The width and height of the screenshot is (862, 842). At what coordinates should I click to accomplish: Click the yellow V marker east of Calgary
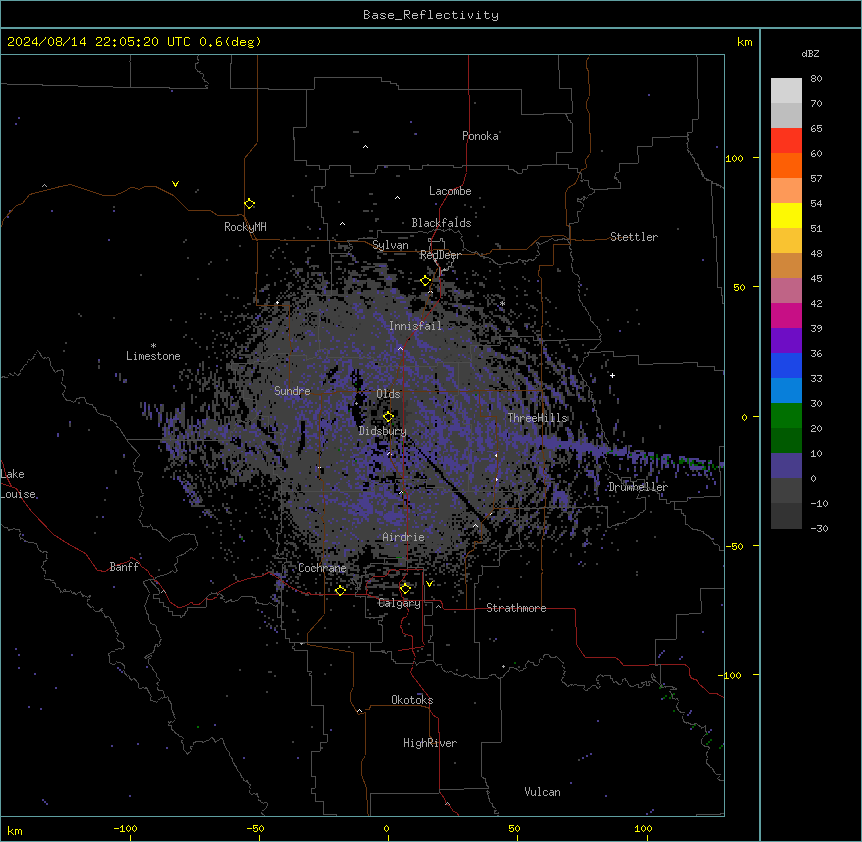429,584
